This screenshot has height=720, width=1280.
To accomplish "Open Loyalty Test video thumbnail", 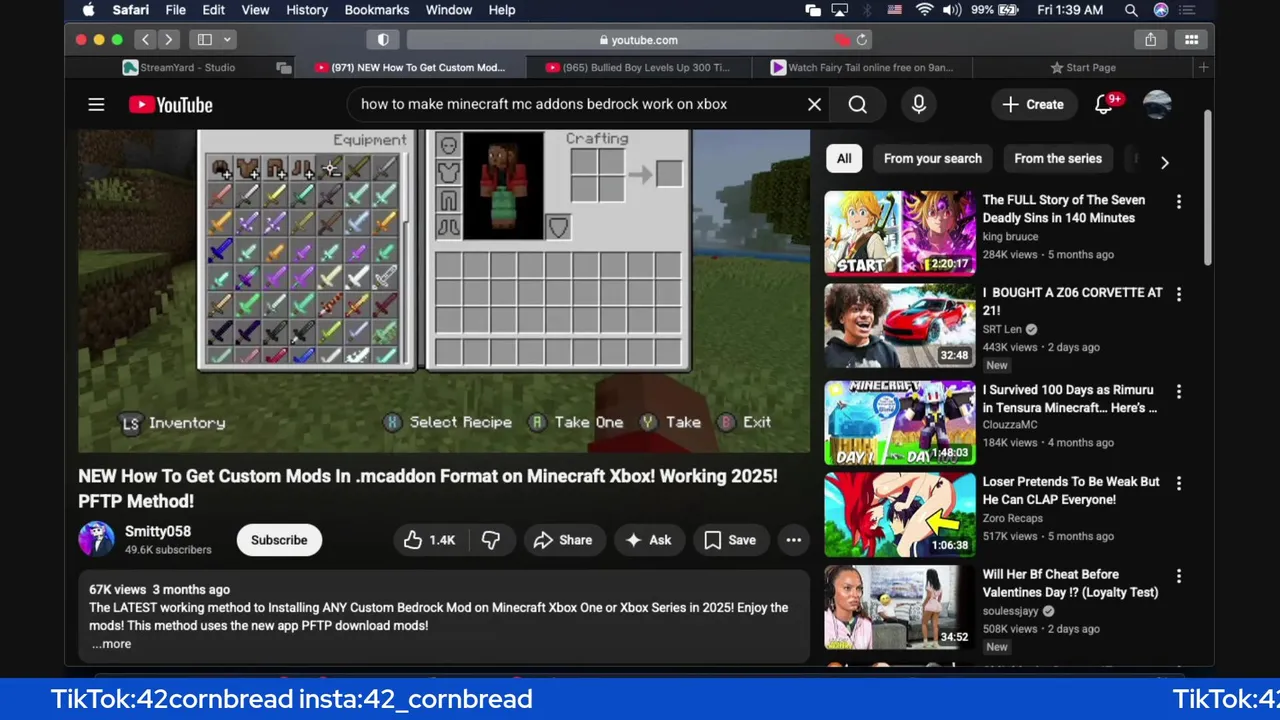I will point(899,607).
